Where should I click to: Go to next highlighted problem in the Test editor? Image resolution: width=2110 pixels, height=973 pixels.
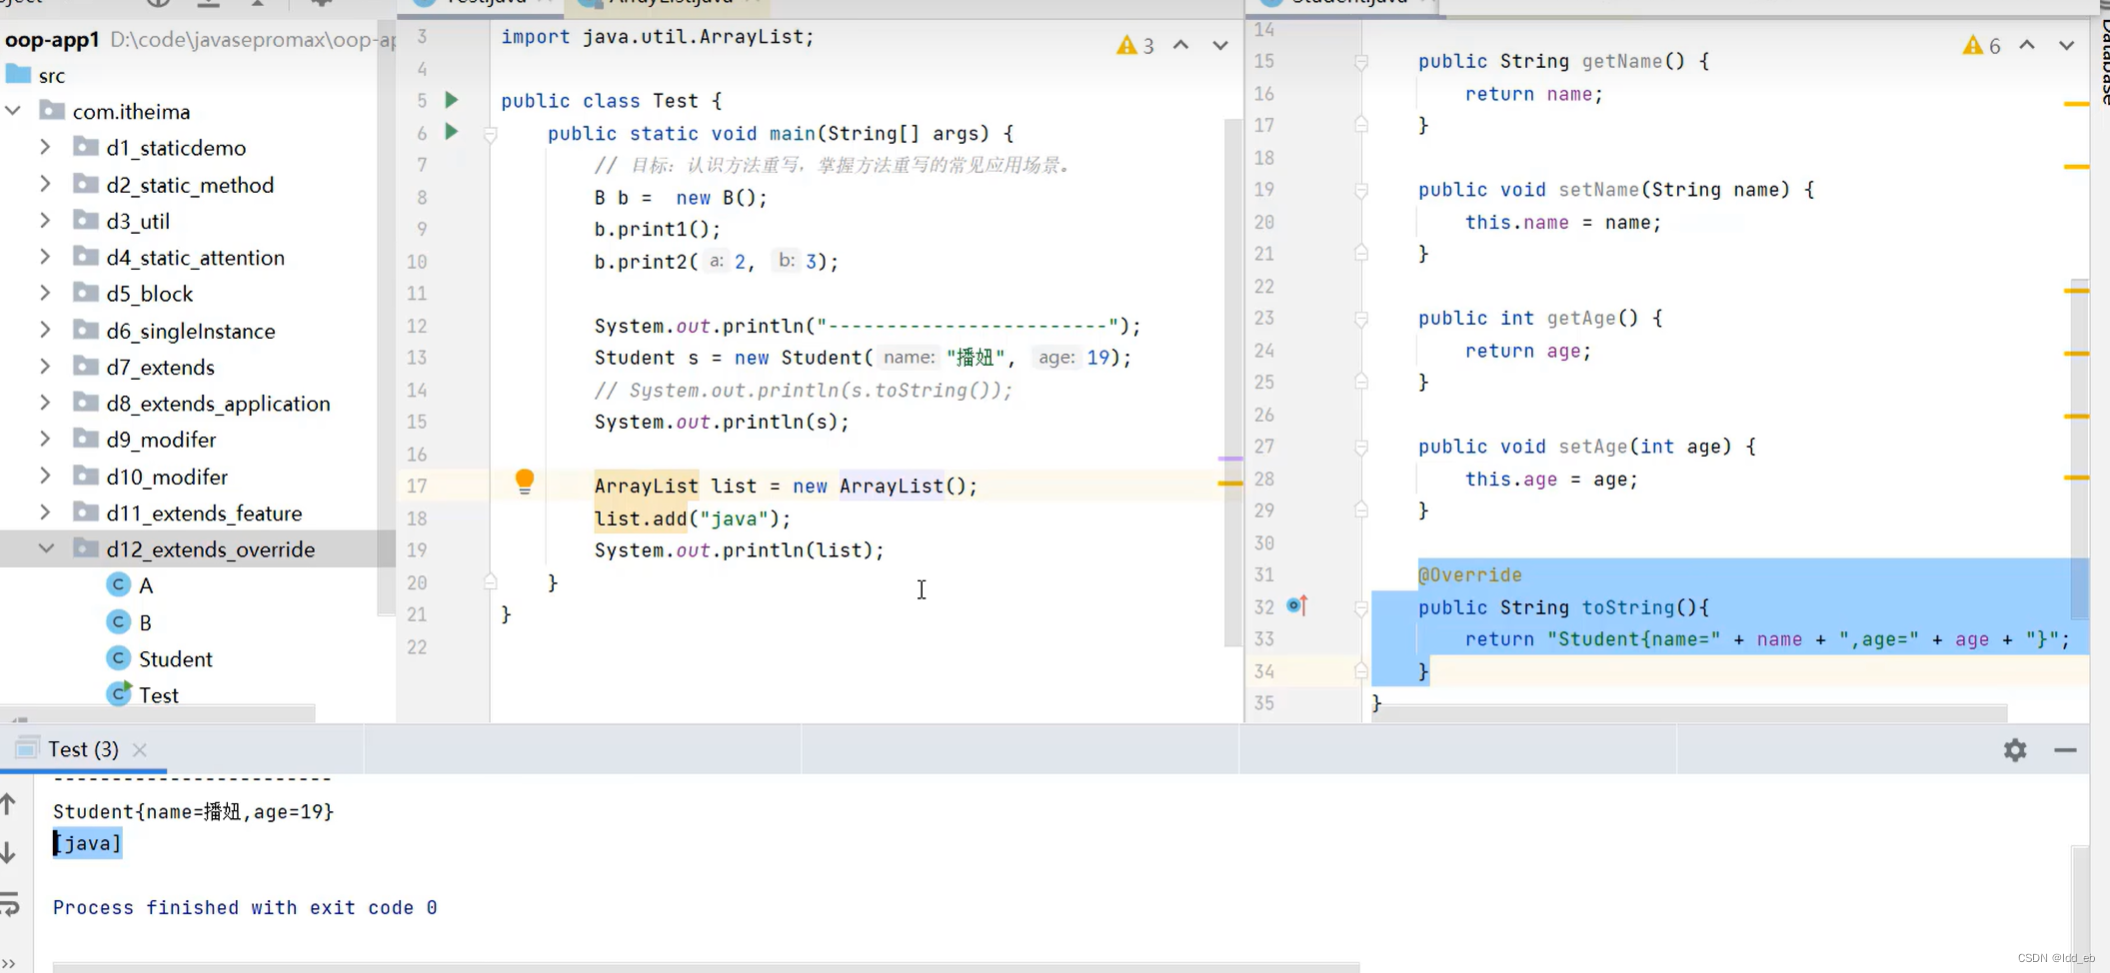point(1220,45)
